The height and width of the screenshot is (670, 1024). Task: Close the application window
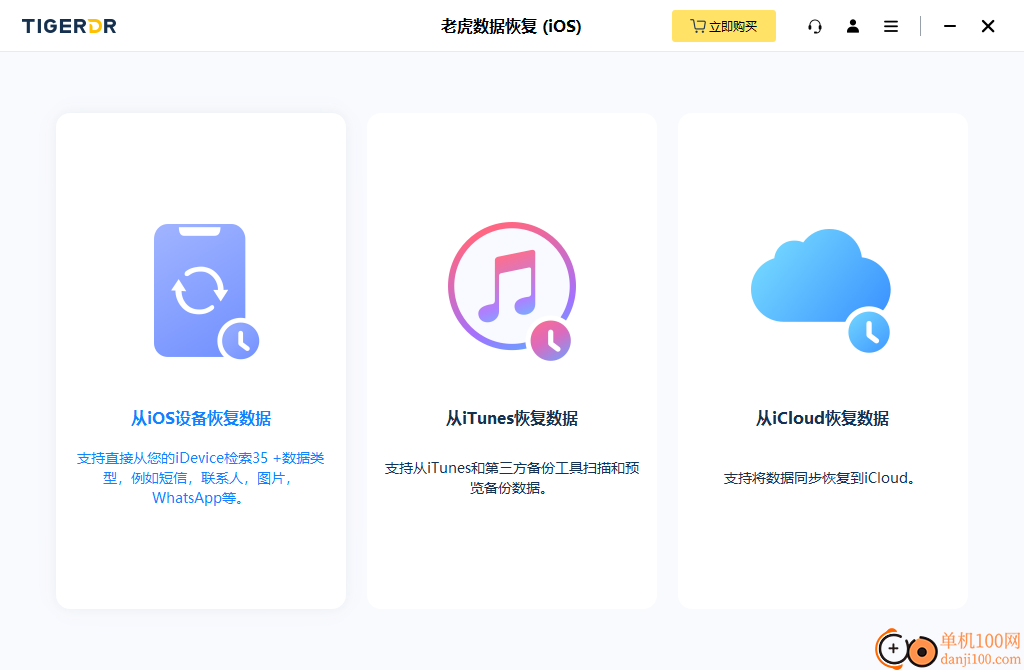tap(988, 26)
